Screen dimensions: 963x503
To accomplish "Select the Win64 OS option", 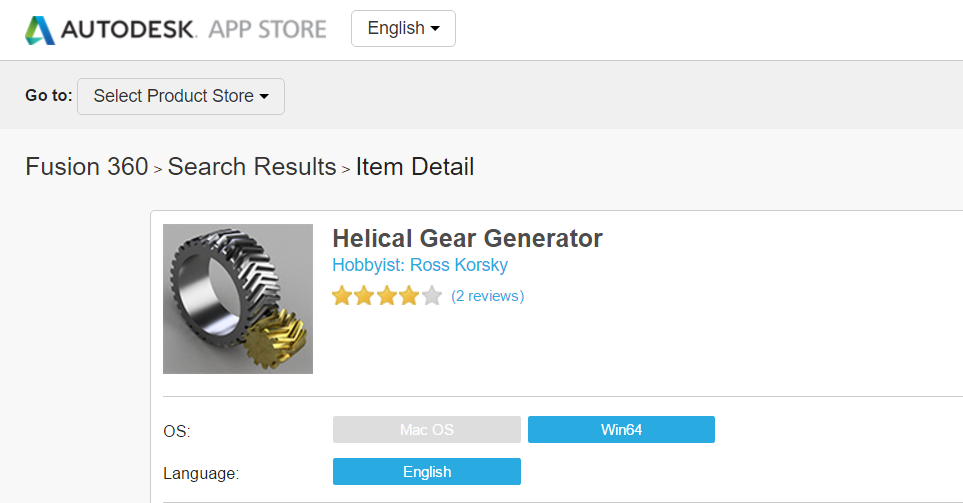I will point(621,430).
